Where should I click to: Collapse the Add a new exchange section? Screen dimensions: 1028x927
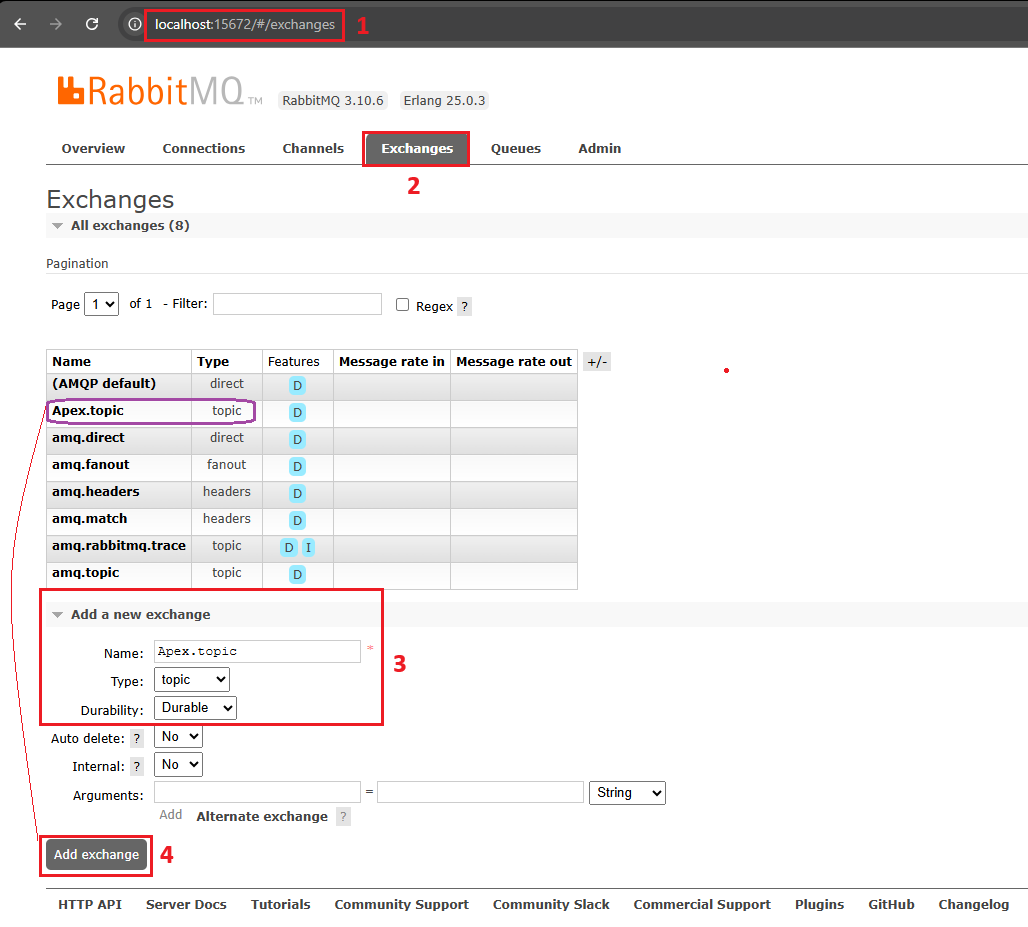(x=140, y=614)
